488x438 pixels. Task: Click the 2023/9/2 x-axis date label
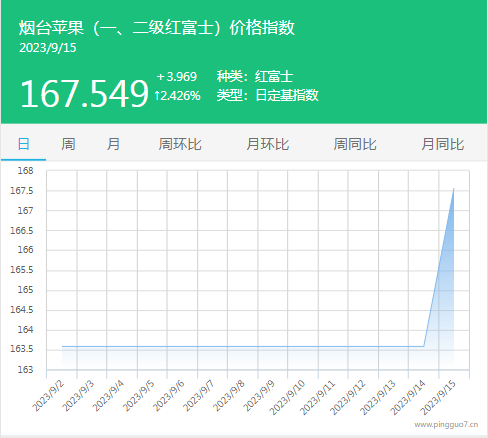48,396
